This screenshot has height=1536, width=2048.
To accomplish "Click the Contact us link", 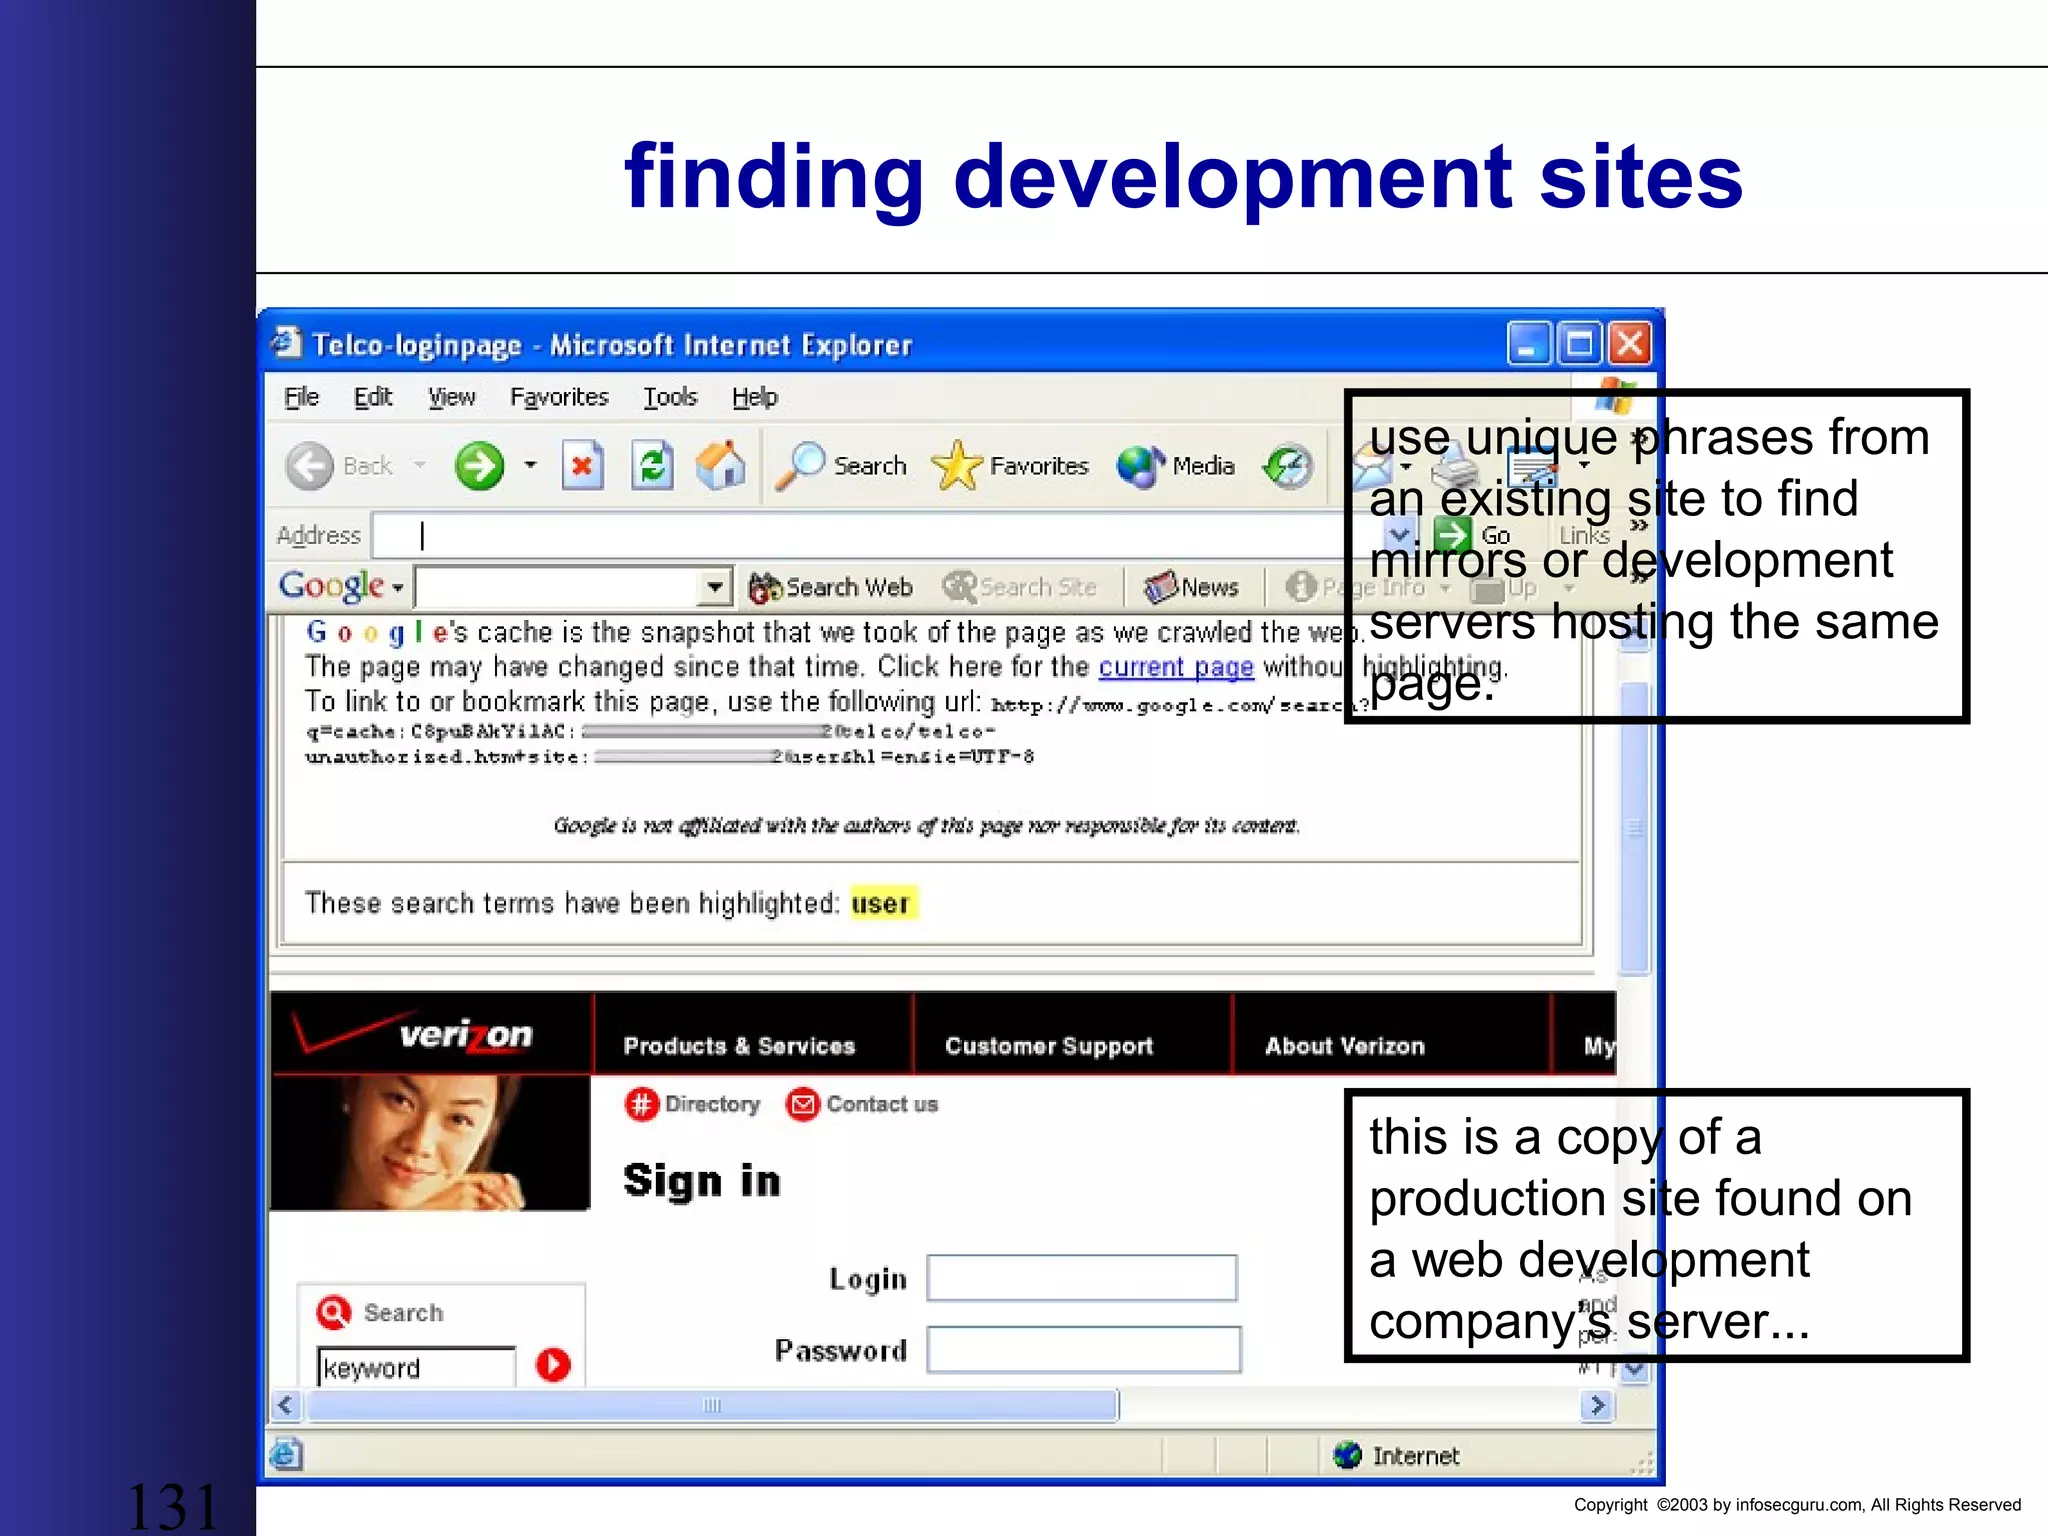I will point(863,1104).
